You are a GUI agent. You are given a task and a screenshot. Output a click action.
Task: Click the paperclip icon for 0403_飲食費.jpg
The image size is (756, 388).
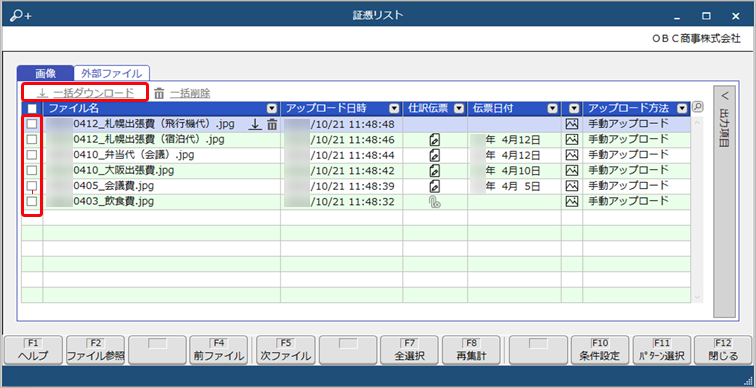[x=434, y=202]
